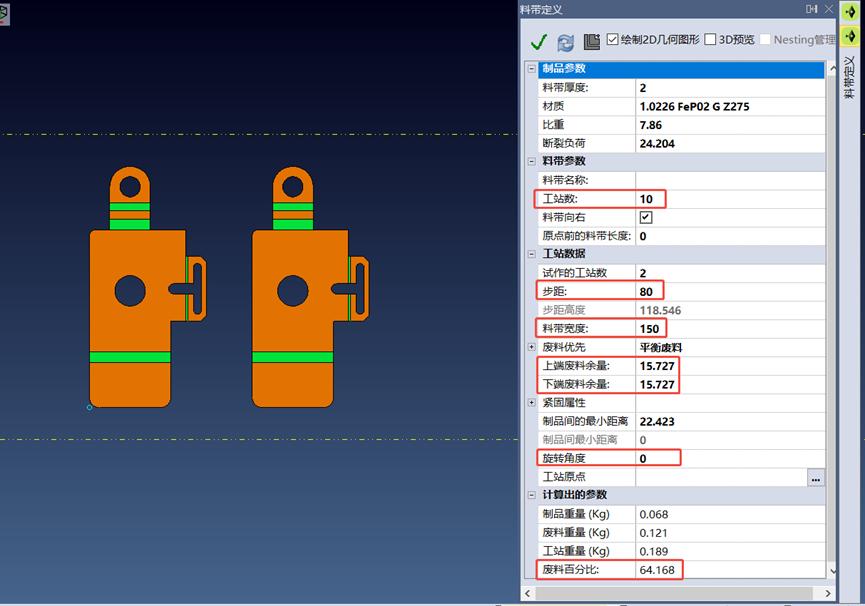Viewport: 865px width, 606px height.
Task: Click the 断裂负荷 value 24.204
Action: [730, 143]
